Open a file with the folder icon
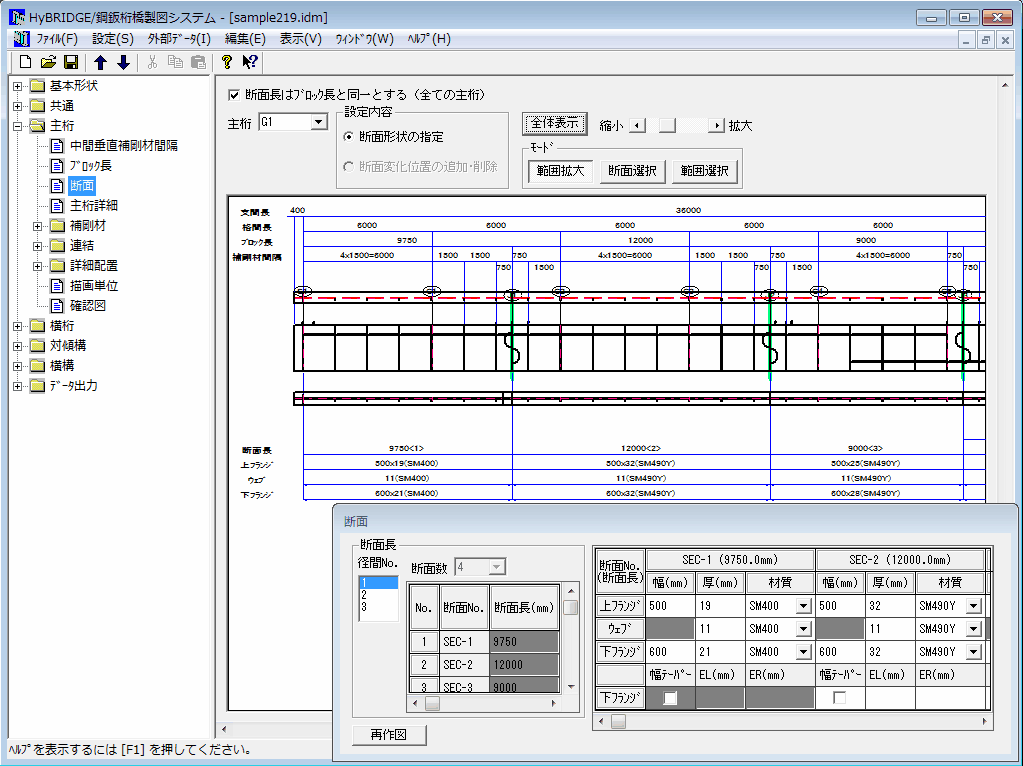This screenshot has width=1023, height=766. 48,62
